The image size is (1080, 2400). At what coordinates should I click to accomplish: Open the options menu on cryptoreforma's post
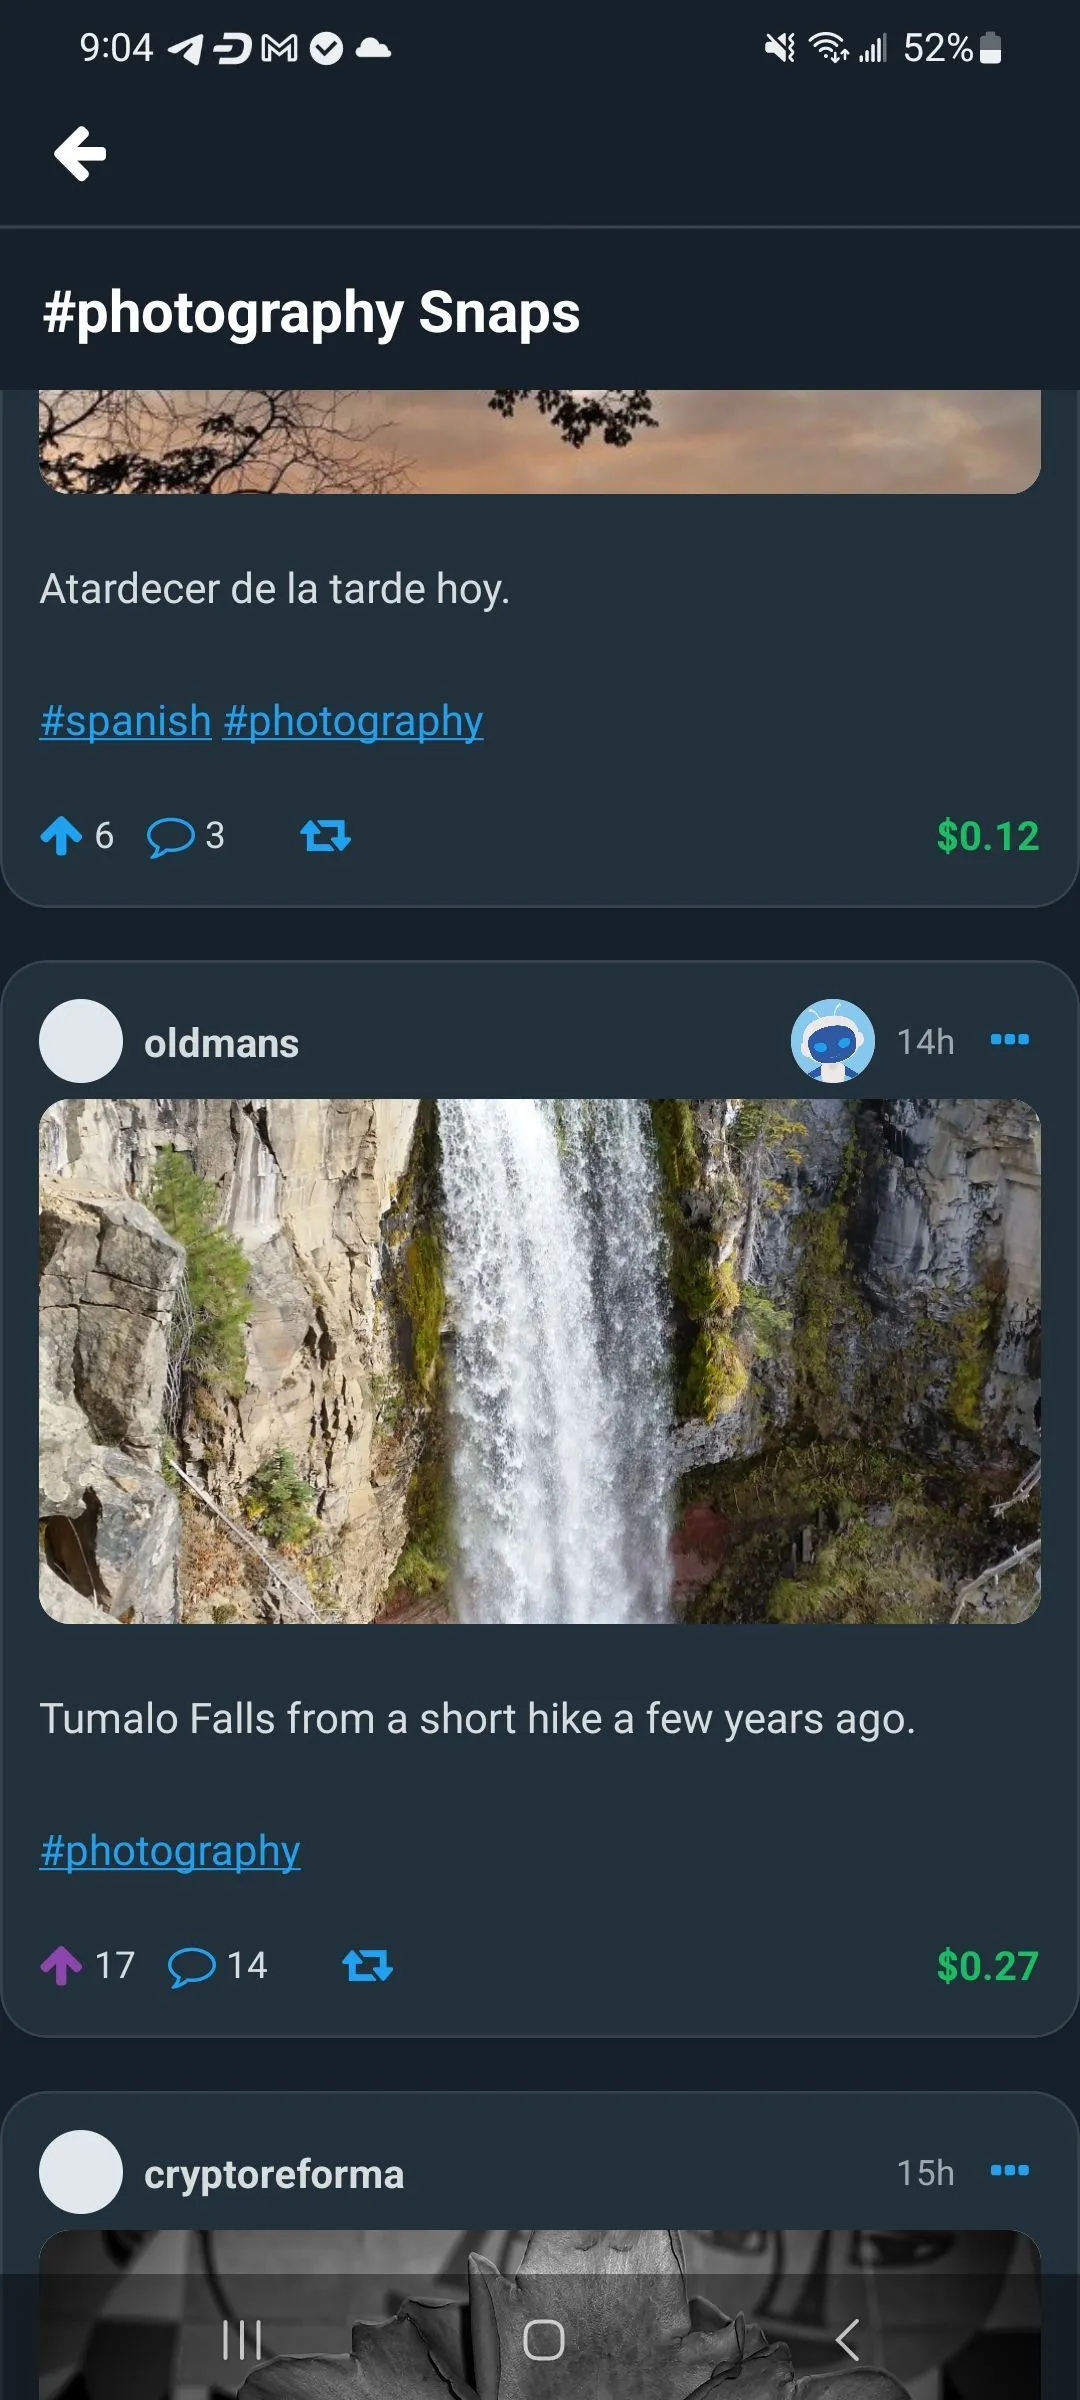(1010, 2170)
